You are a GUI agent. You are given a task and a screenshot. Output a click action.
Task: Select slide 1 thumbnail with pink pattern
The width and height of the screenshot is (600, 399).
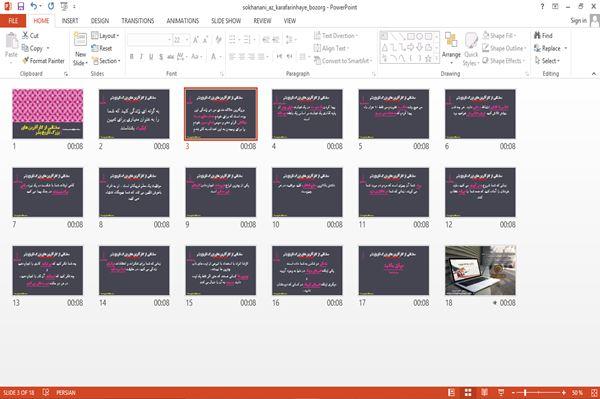point(47,114)
